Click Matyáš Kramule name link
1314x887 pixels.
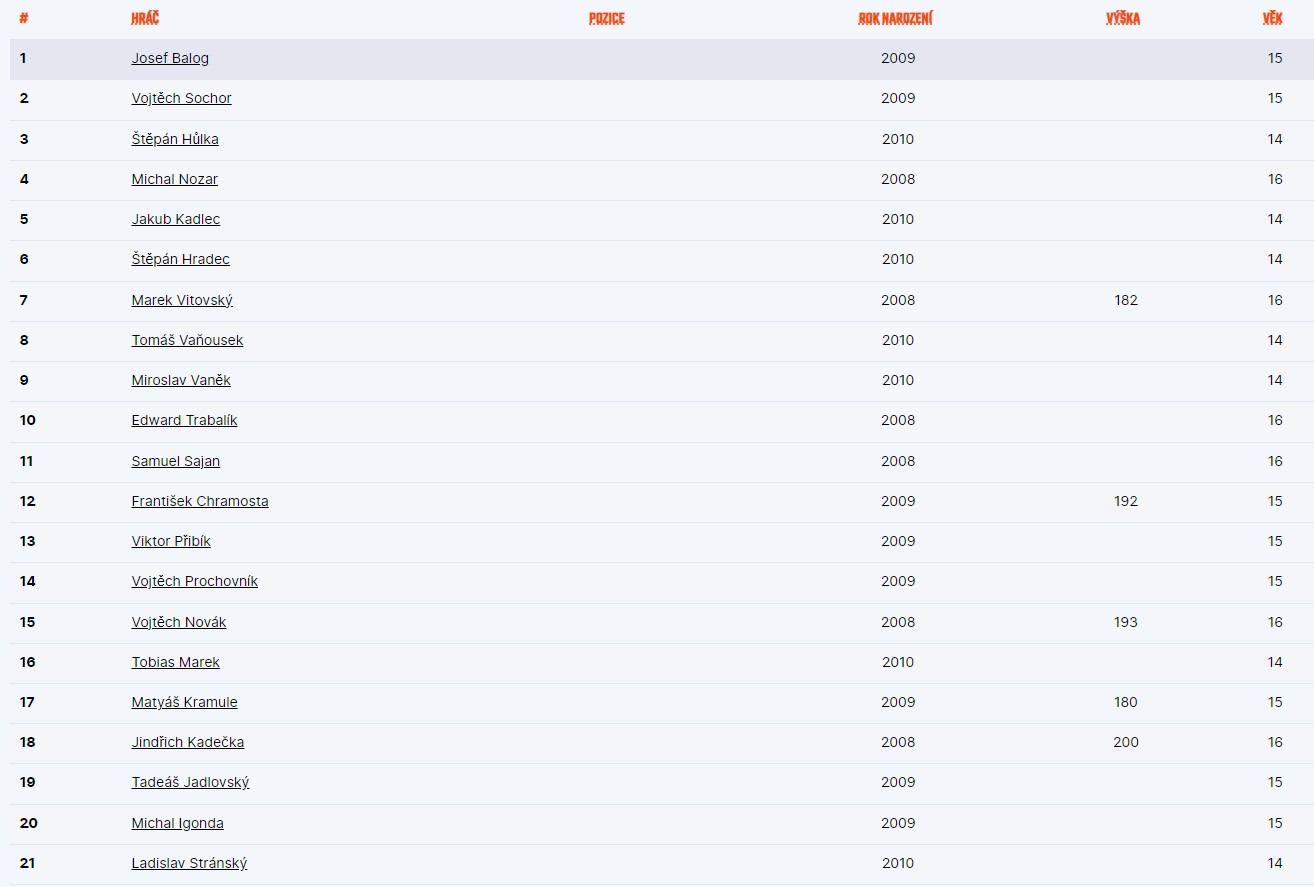184,702
